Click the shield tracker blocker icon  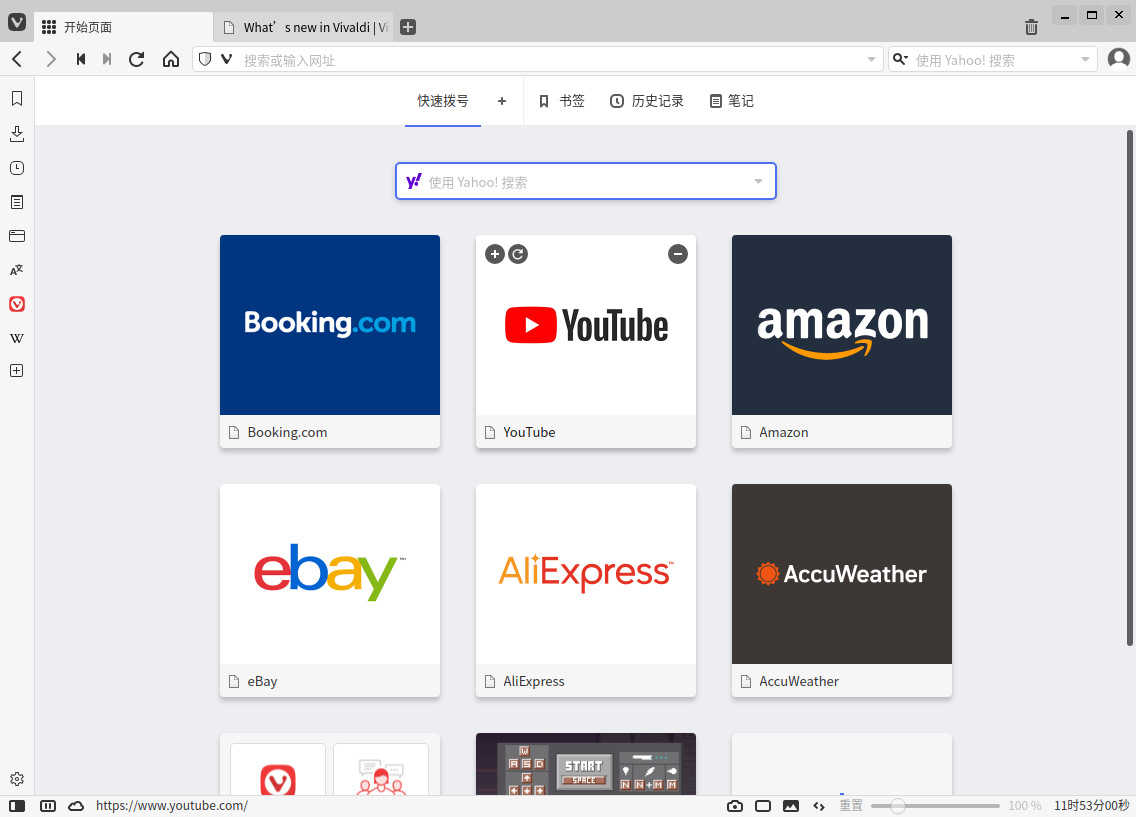tap(205, 59)
